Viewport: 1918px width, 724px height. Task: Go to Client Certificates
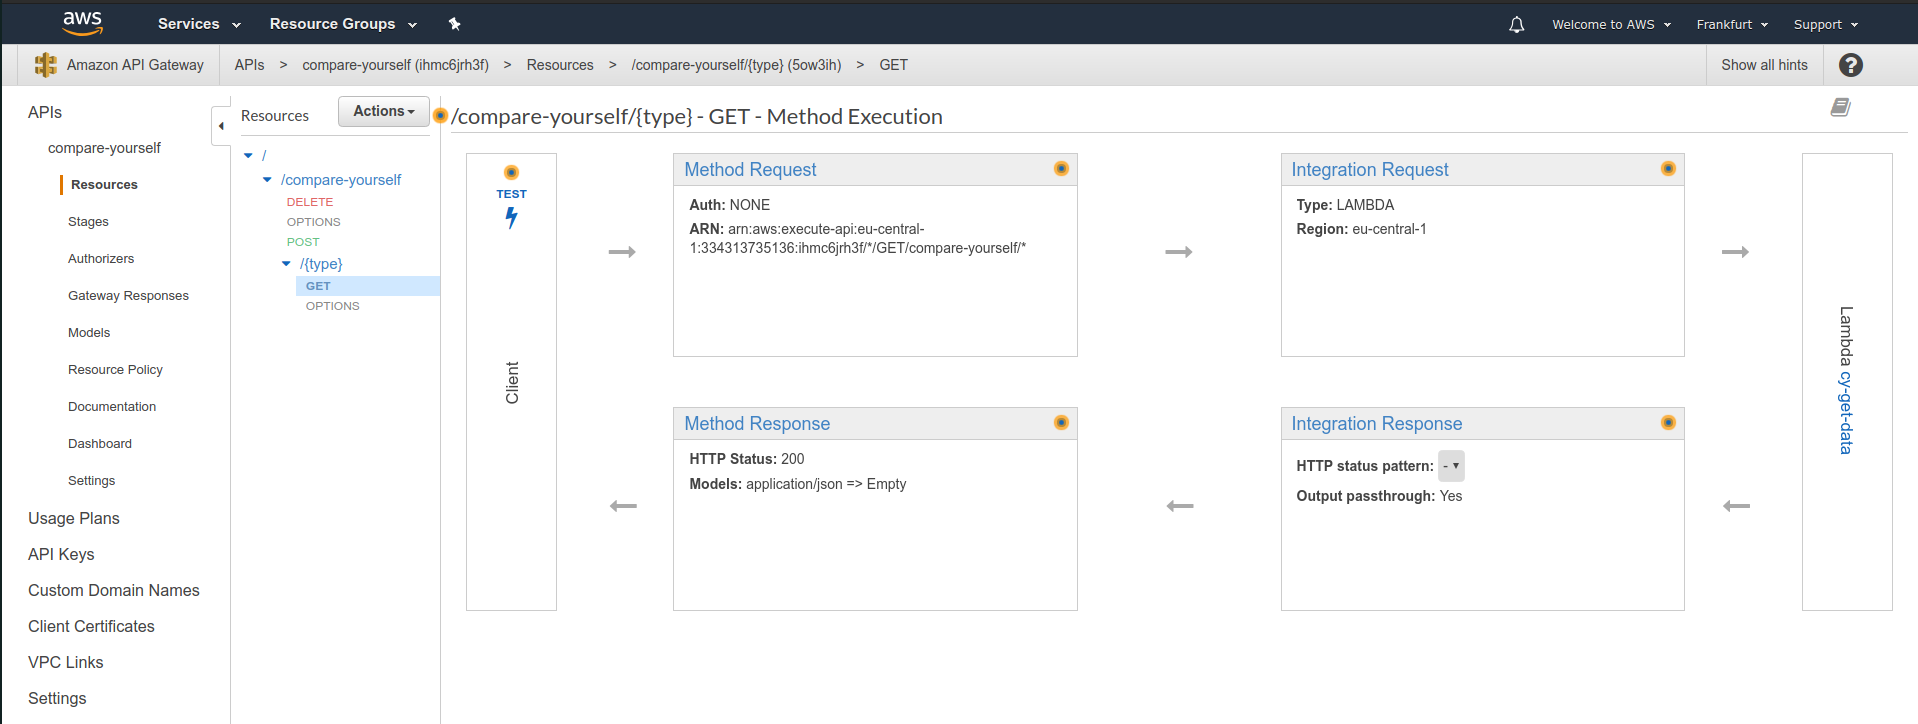pos(91,626)
